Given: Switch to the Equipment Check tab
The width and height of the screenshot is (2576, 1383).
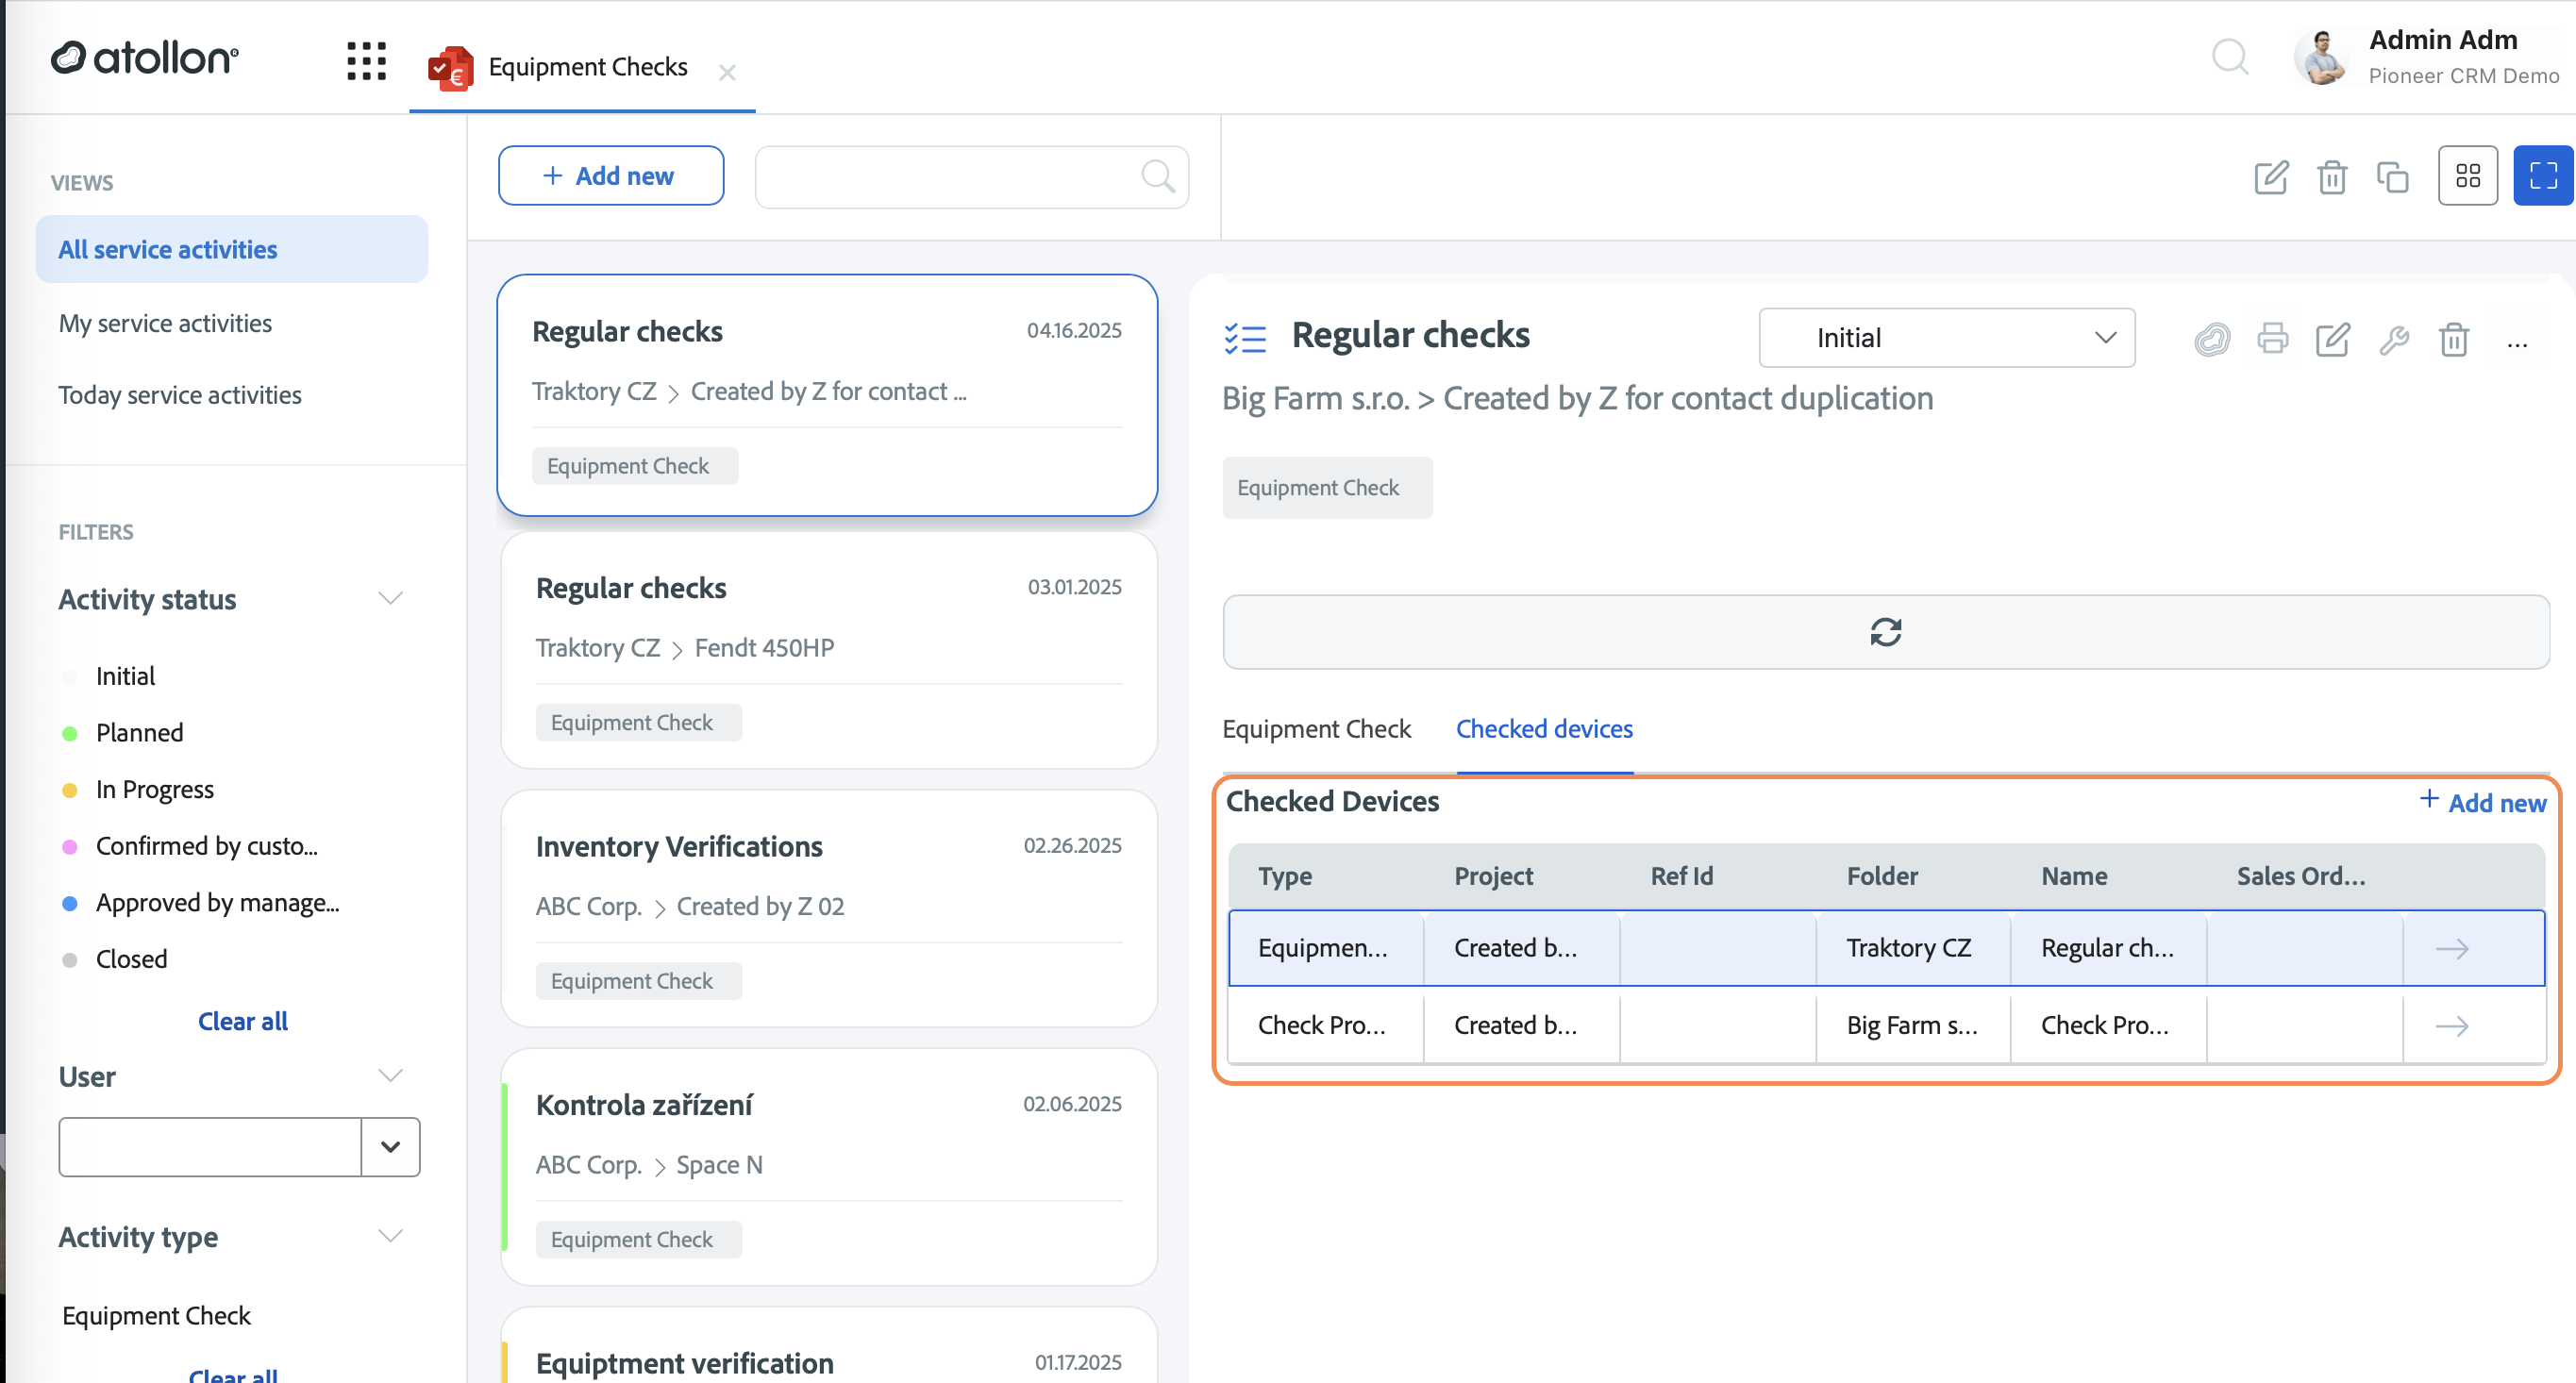Looking at the screenshot, I should click(x=1316, y=728).
